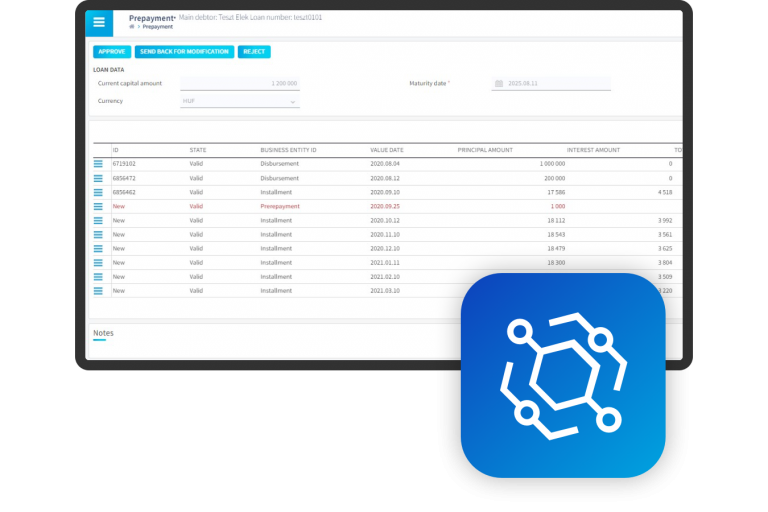The width and height of the screenshot is (768, 512).
Task: Expand the Currency HUF dropdown
Action: coord(292,101)
